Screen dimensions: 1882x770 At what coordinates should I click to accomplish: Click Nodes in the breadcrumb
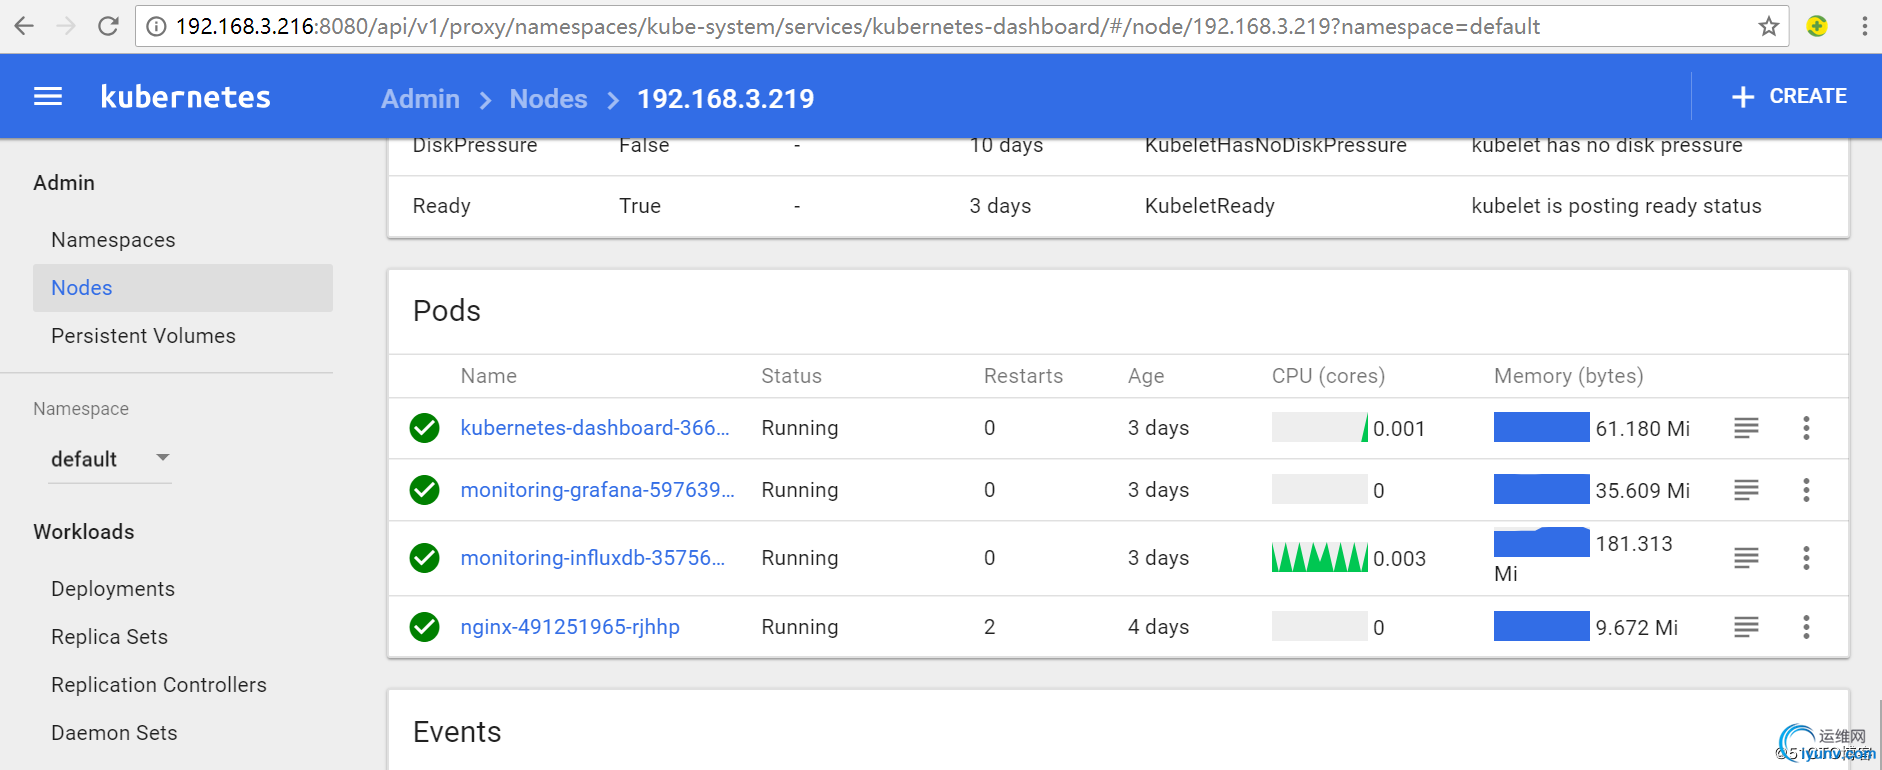coord(548,99)
